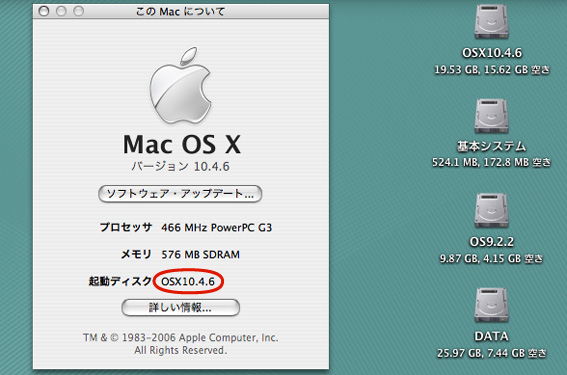The image size is (567, 375).
Task: Click the 524.1 MB, 172.8 MB 空き info
Action: click(491, 162)
